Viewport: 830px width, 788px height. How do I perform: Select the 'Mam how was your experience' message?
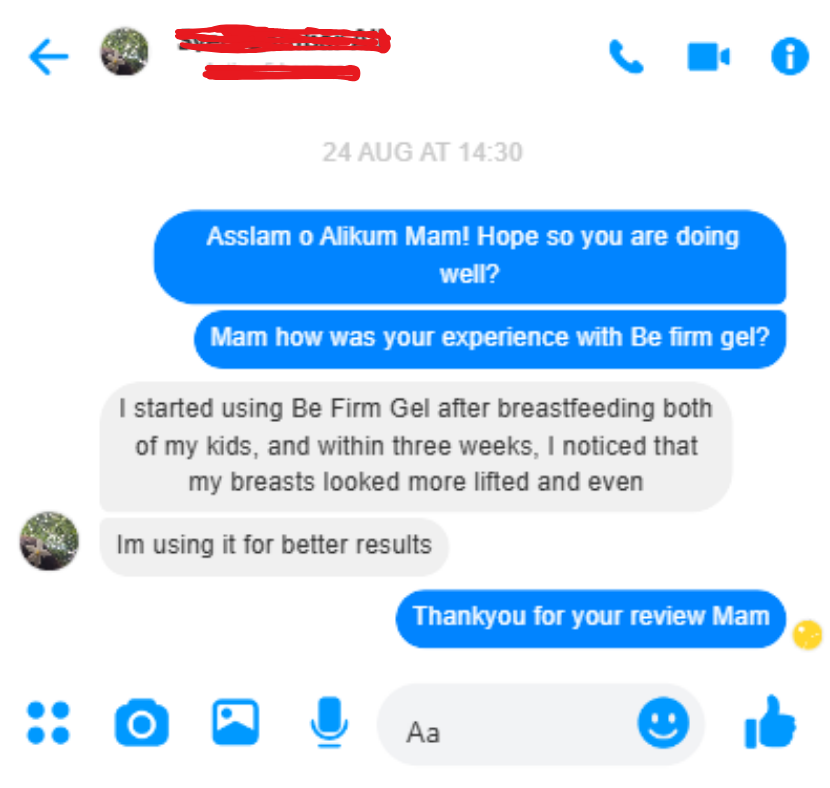point(490,339)
